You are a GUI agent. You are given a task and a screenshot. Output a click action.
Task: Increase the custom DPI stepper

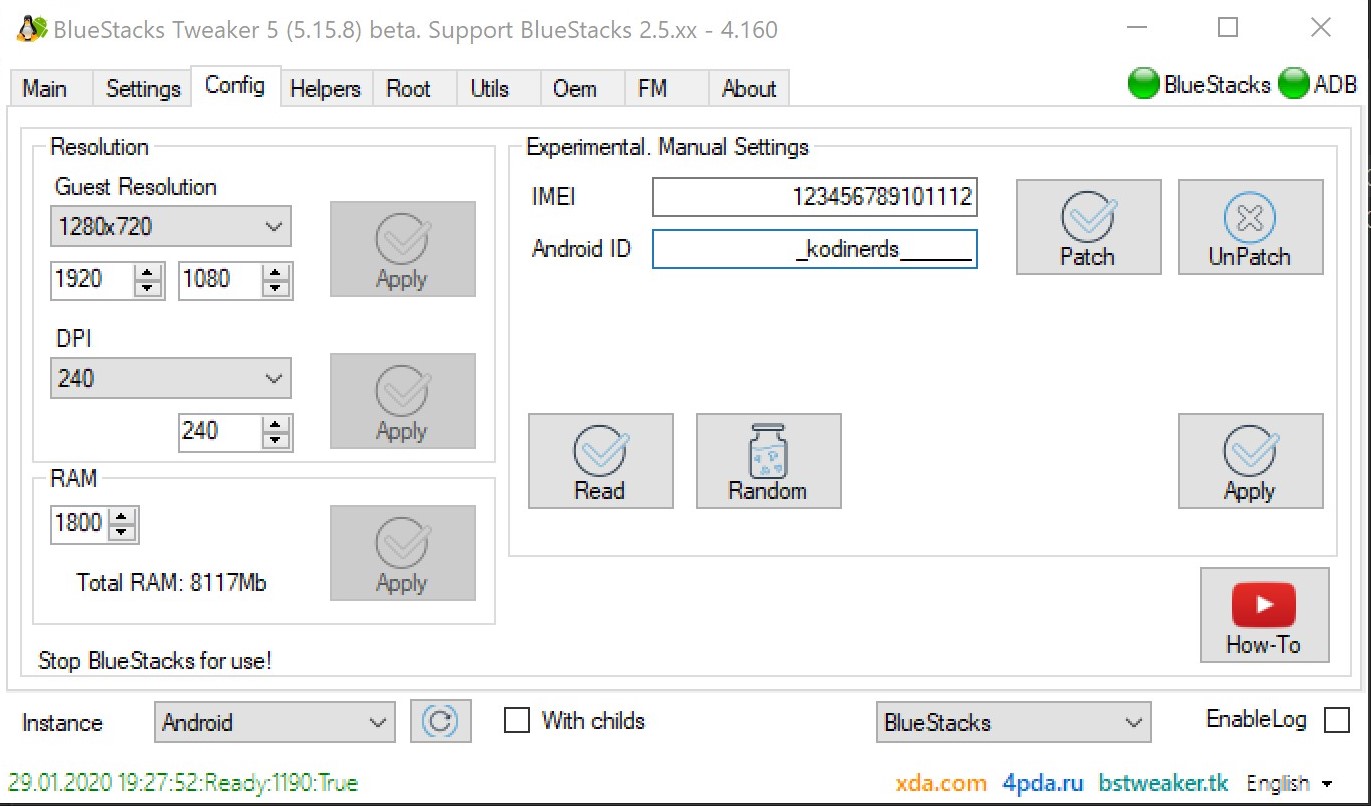click(x=276, y=424)
